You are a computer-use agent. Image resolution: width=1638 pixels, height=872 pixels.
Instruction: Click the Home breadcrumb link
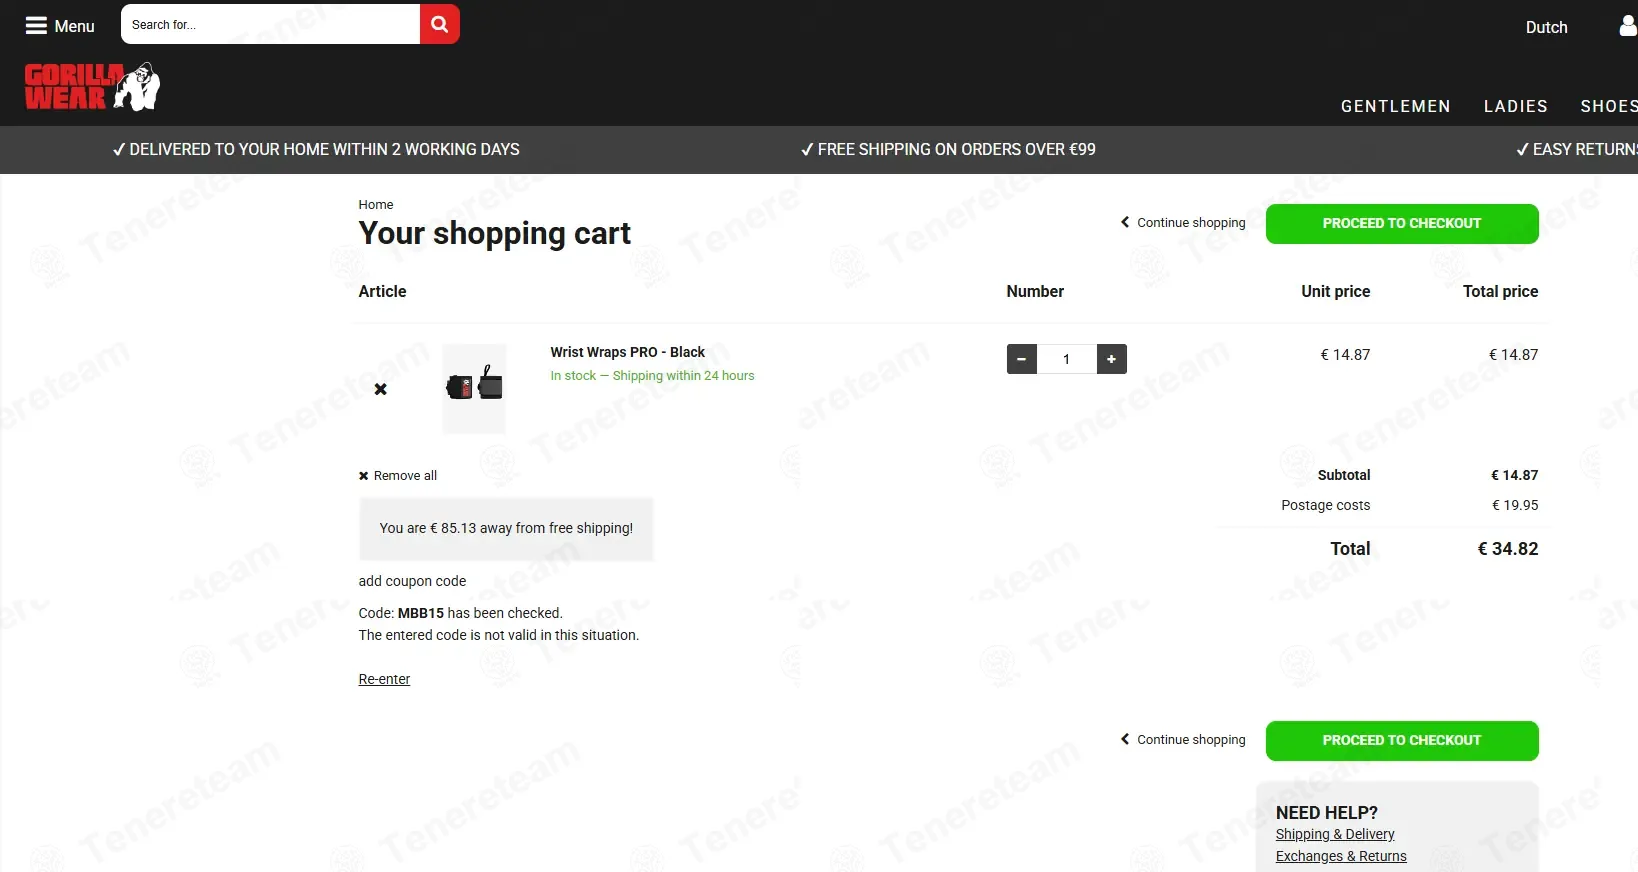click(376, 205)
